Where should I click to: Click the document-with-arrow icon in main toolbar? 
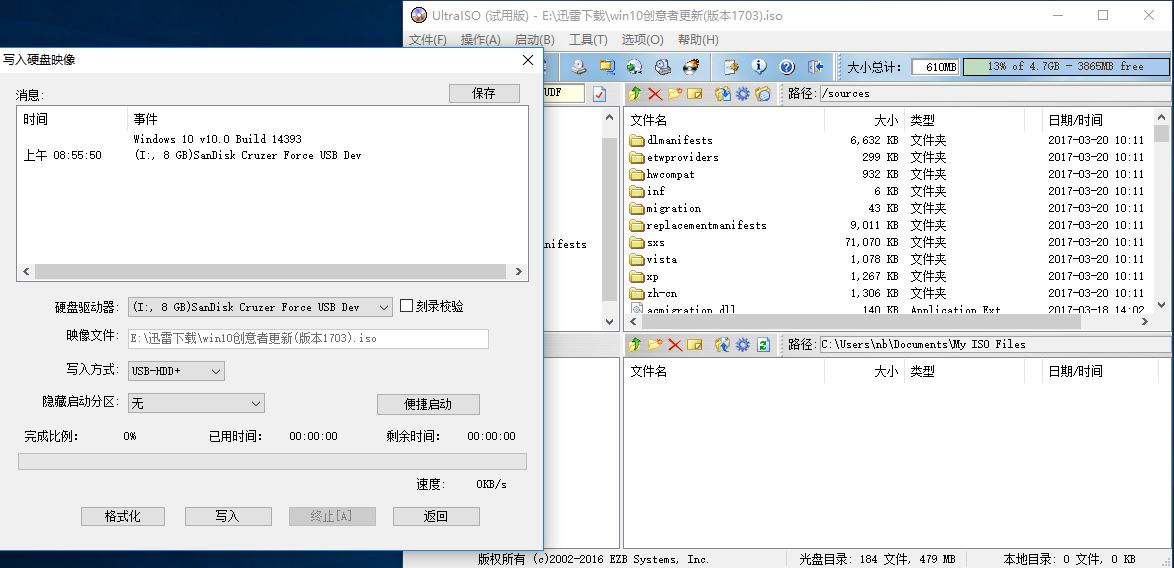click(x=731, y=67)
